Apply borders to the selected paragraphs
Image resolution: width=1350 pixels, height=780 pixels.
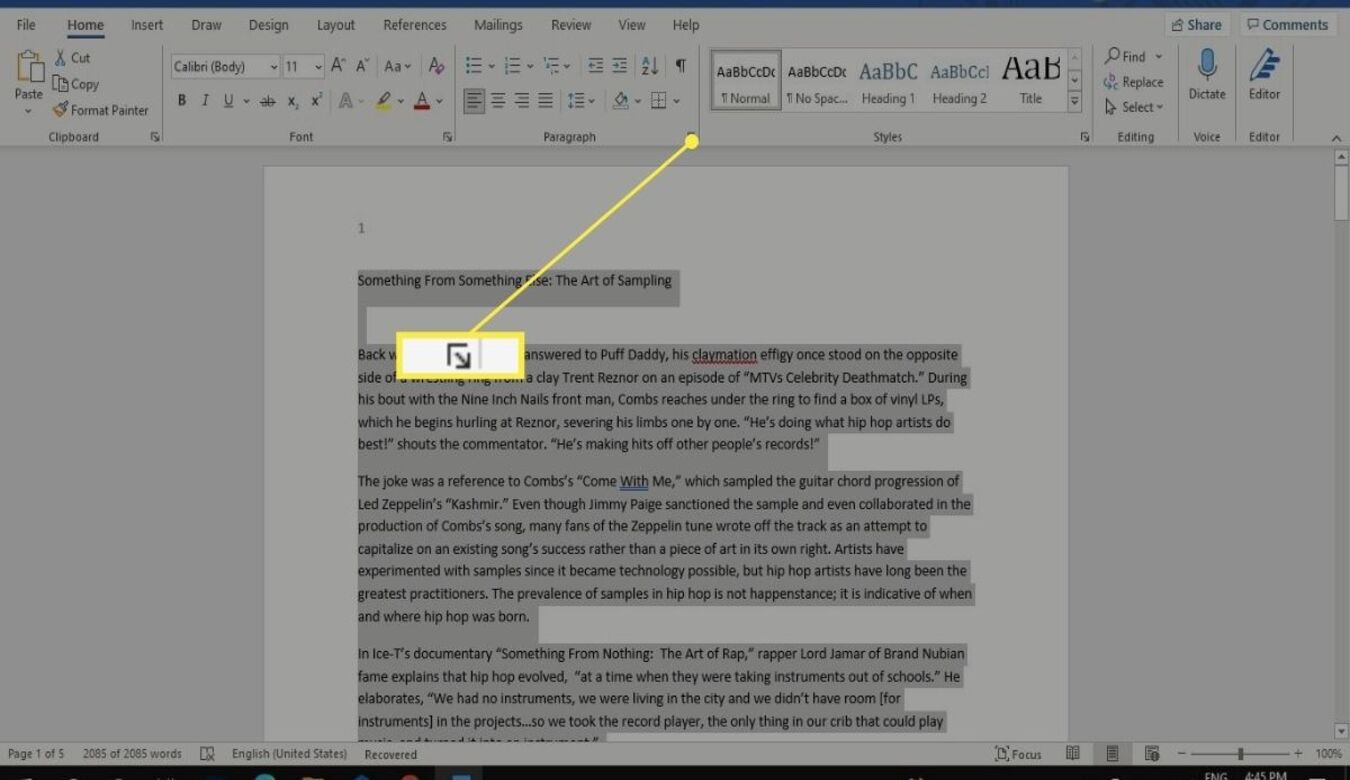[658, 100]
